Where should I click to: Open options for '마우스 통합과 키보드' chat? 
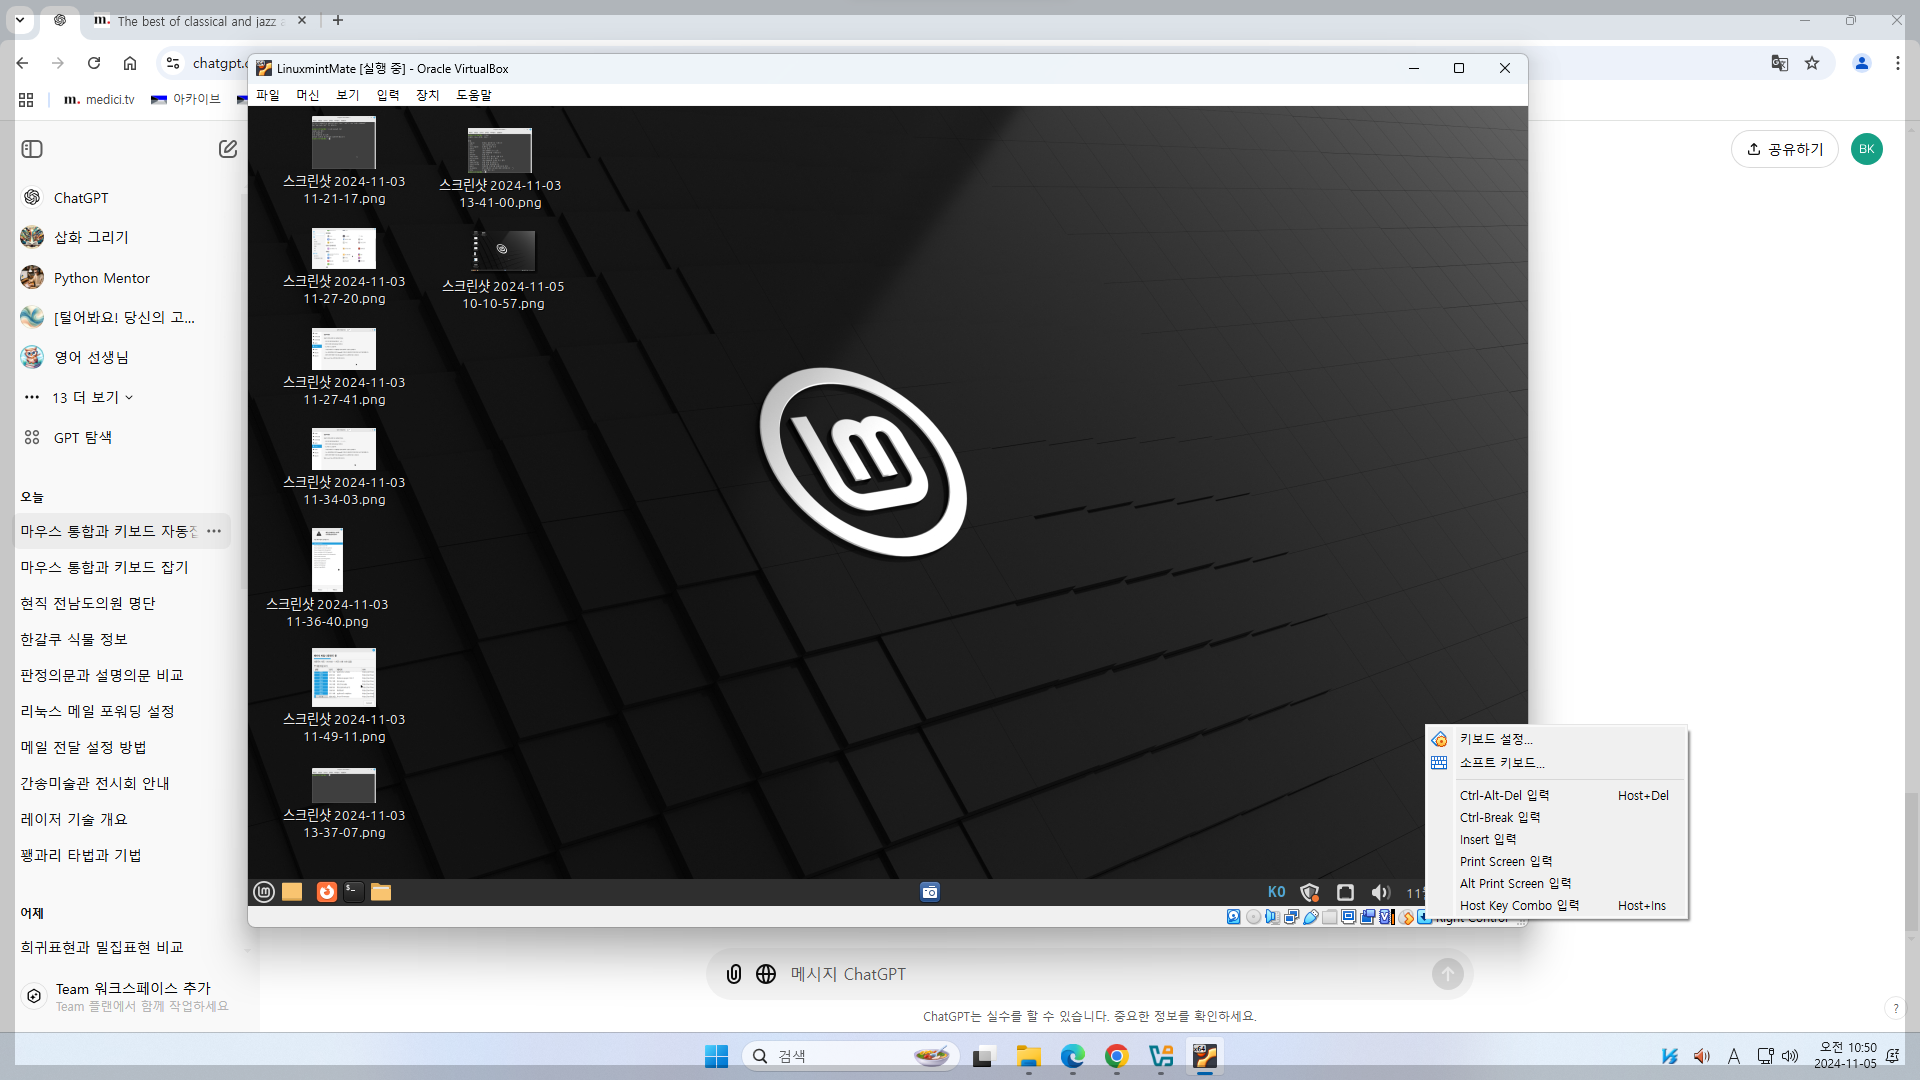point(214,531)
